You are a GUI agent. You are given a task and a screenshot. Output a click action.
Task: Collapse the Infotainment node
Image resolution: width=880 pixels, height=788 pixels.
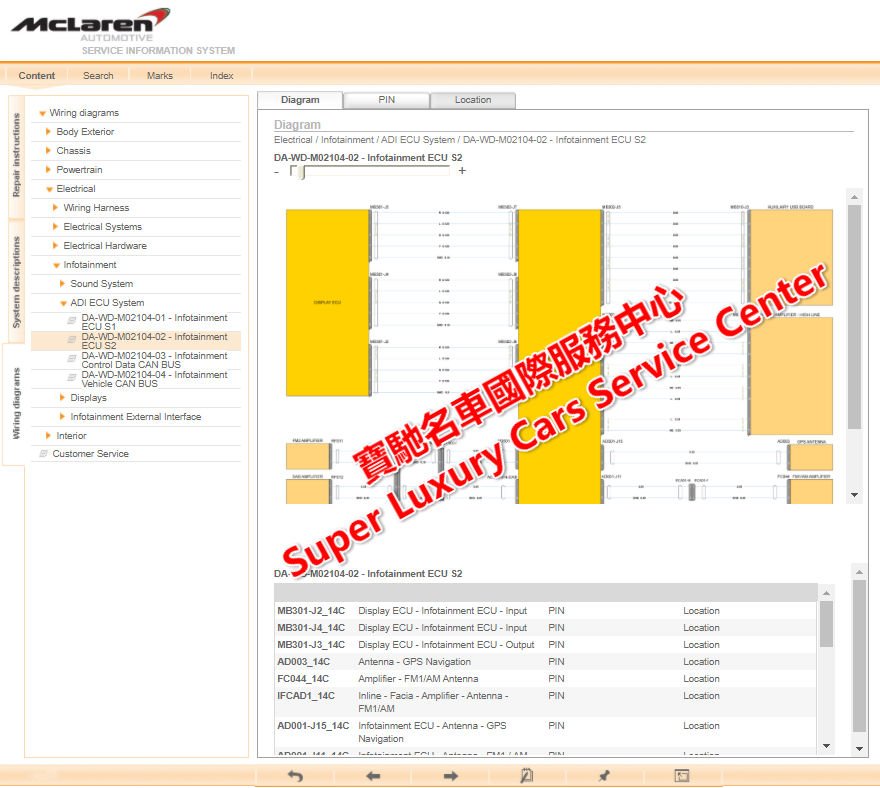56,265
